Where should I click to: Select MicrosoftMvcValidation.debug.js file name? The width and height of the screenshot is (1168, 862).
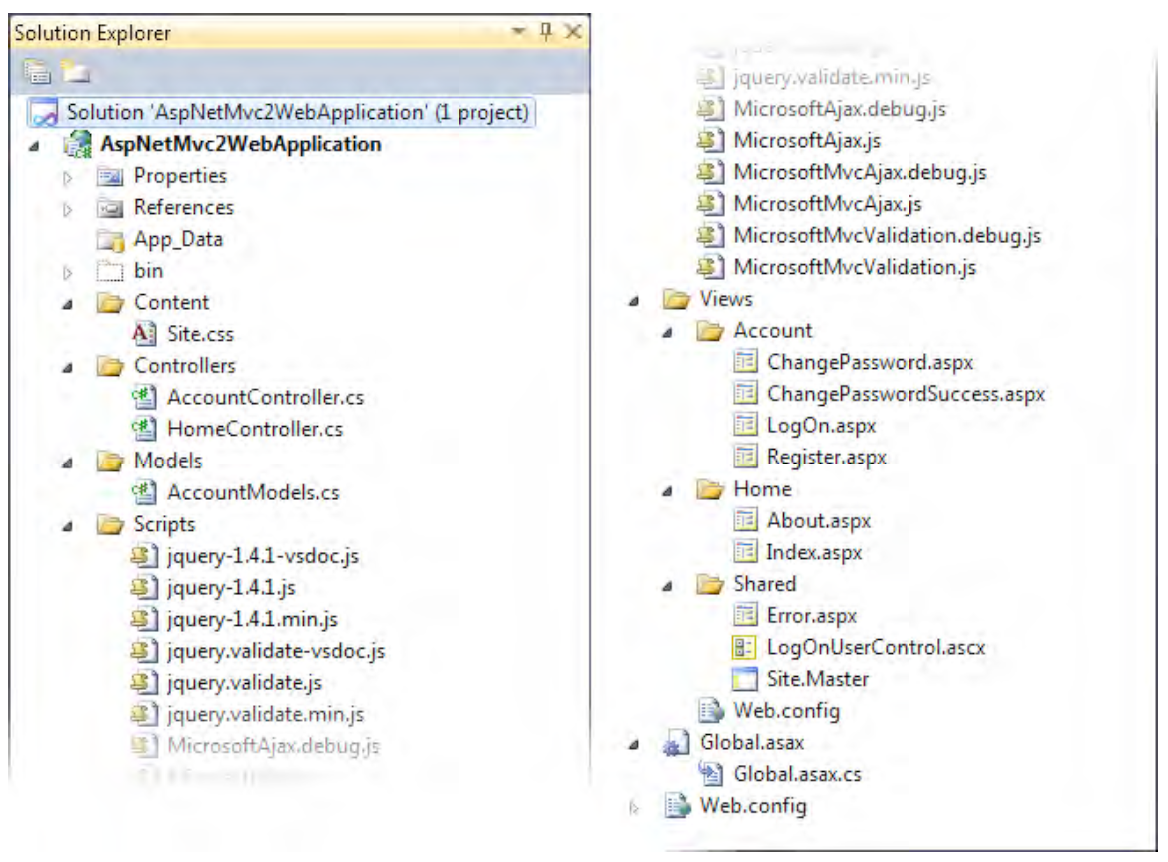(x=887, y=235)
